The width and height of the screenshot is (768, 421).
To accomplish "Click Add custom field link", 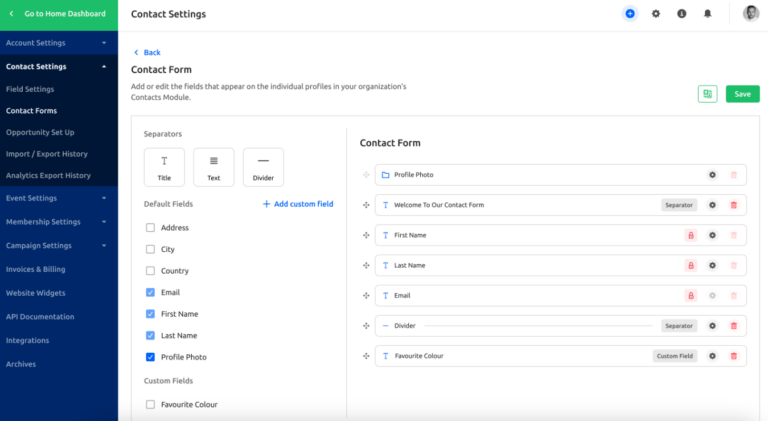I will pyautogui.click(x=298, y=204).
